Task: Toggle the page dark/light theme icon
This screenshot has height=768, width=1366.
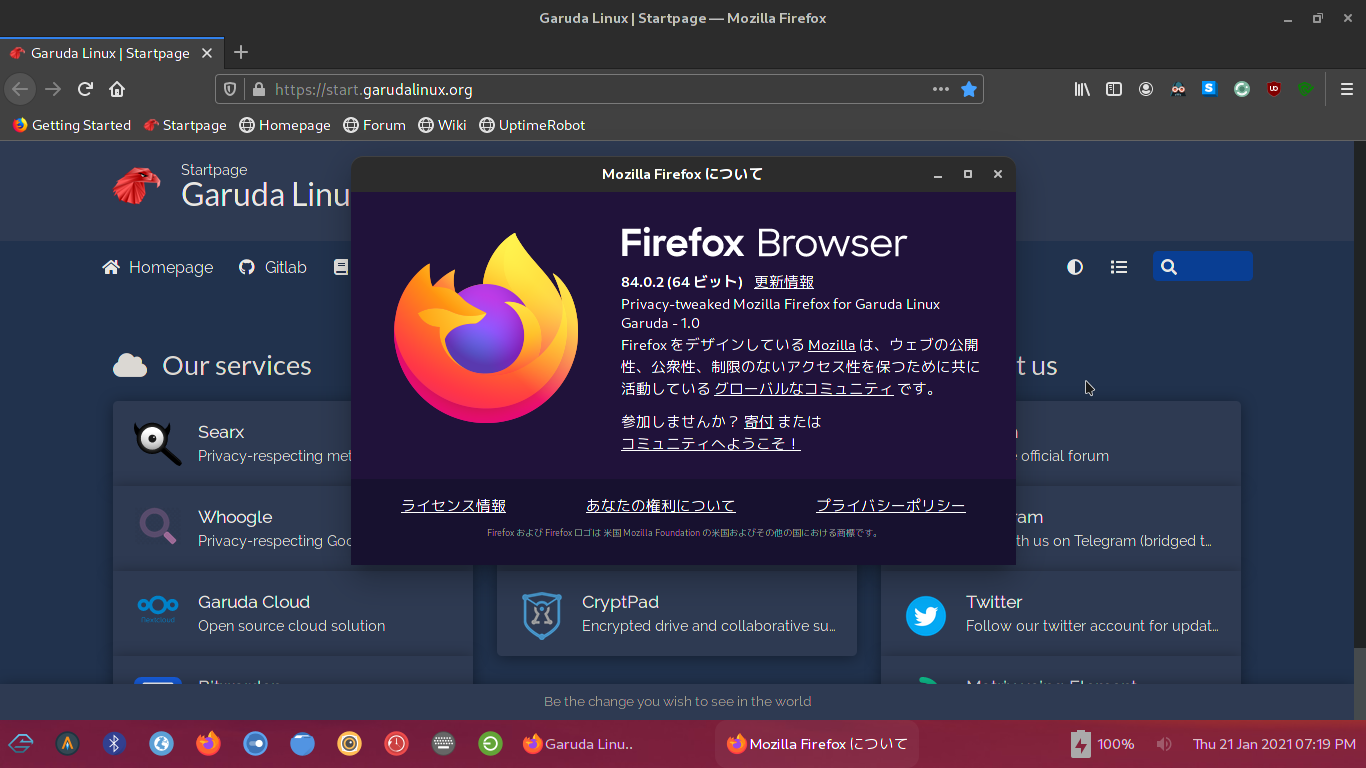Action: [1075, 267]
